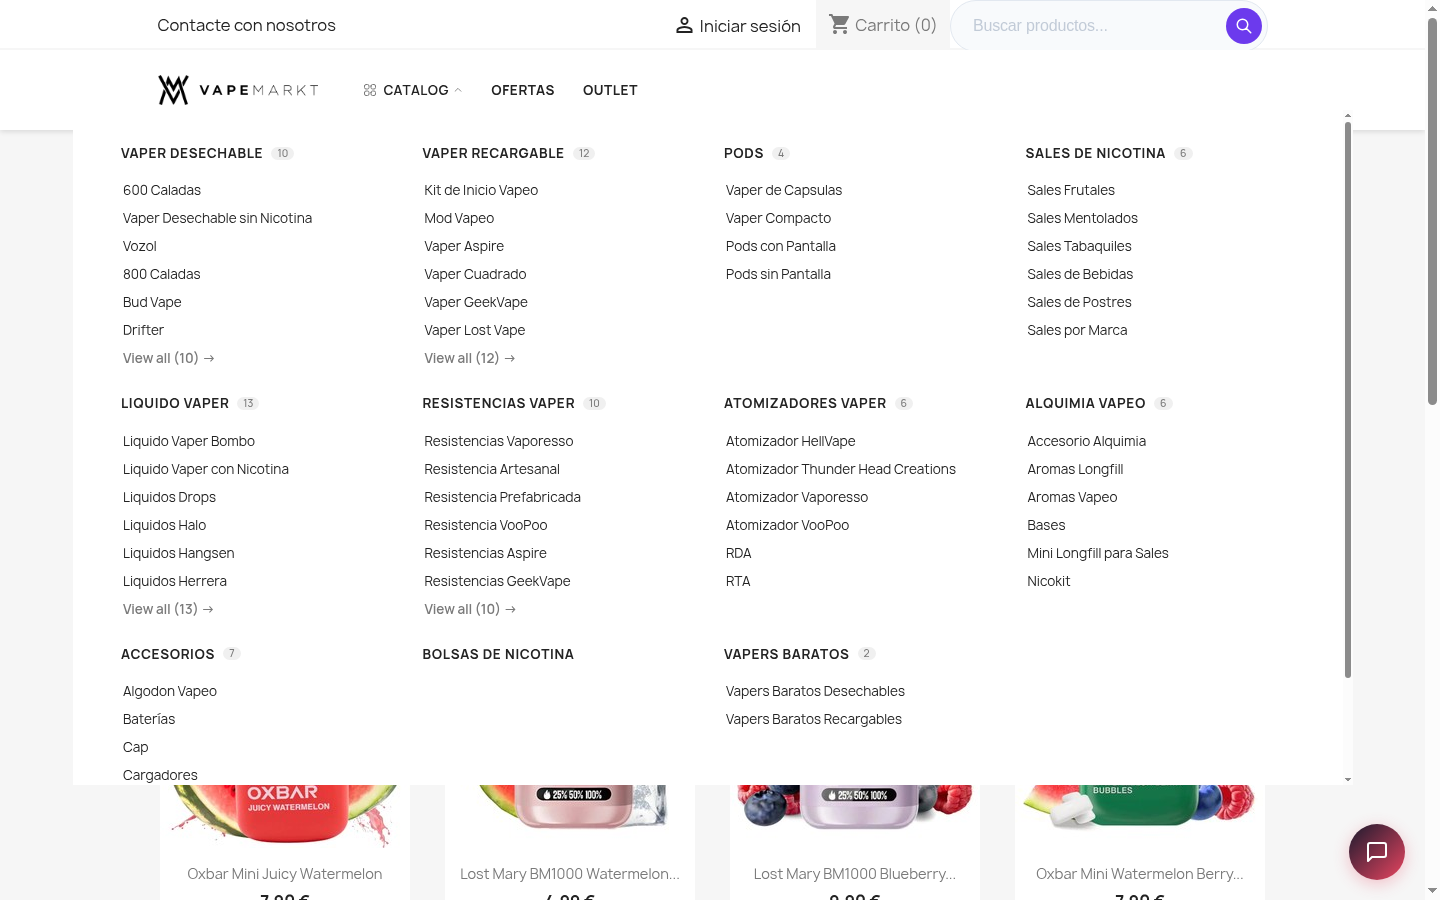Open Mini Longfill para Sales

(x=1098, y=553)
